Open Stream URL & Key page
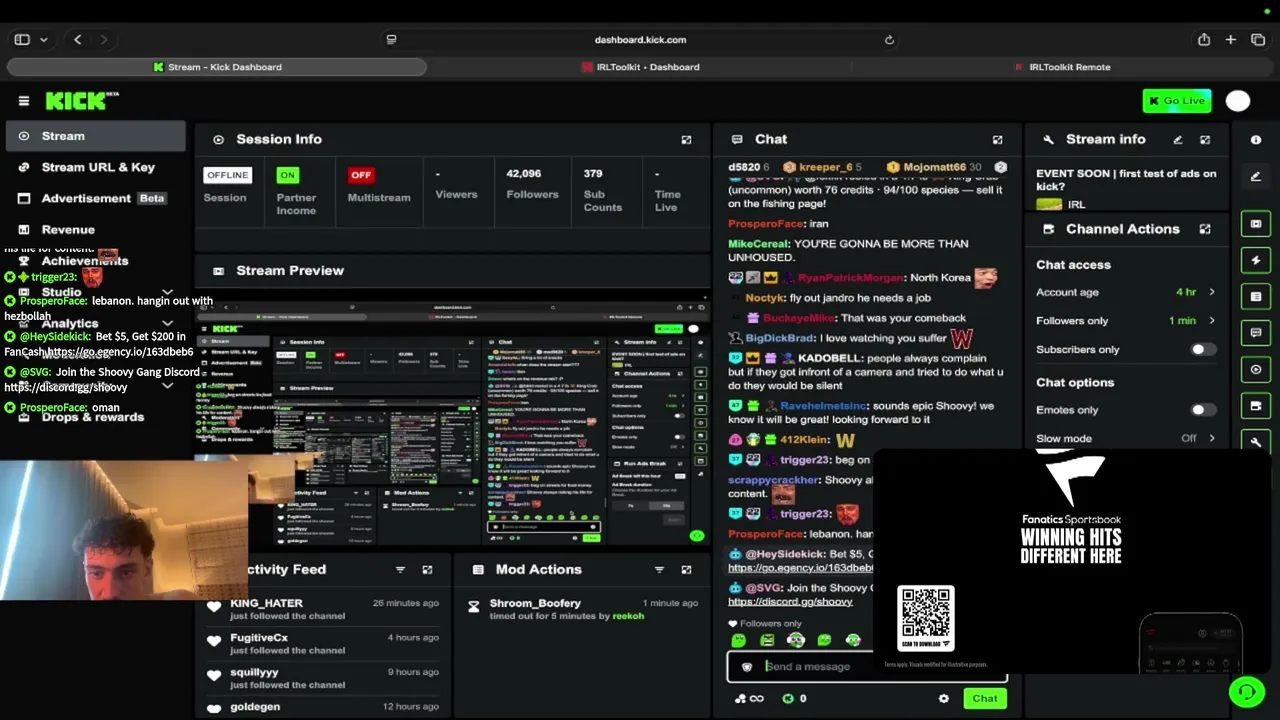The image size is (1280, 720). 95,167
